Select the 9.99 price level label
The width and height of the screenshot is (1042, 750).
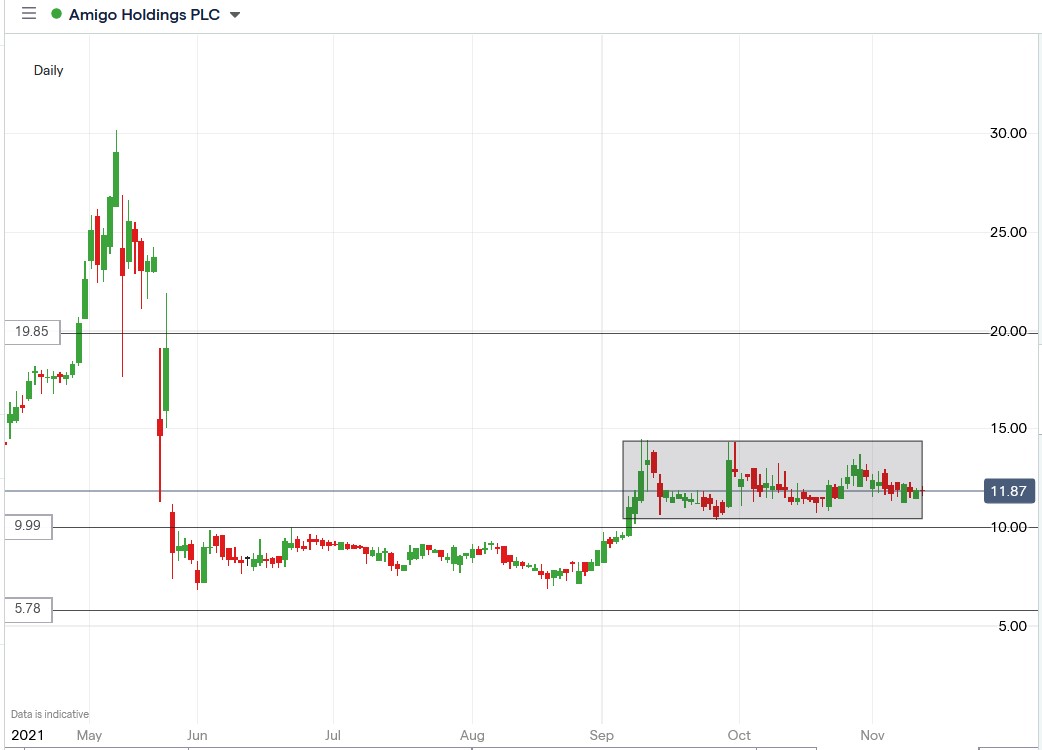28,527
